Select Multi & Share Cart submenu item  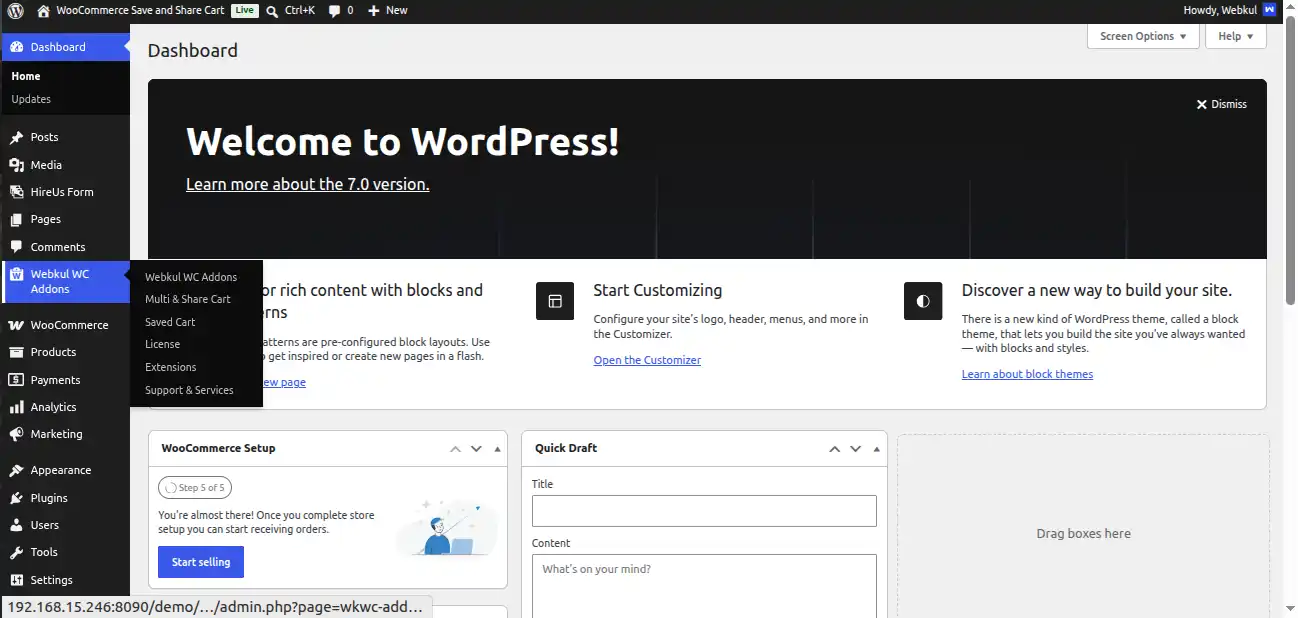[188, 299]
